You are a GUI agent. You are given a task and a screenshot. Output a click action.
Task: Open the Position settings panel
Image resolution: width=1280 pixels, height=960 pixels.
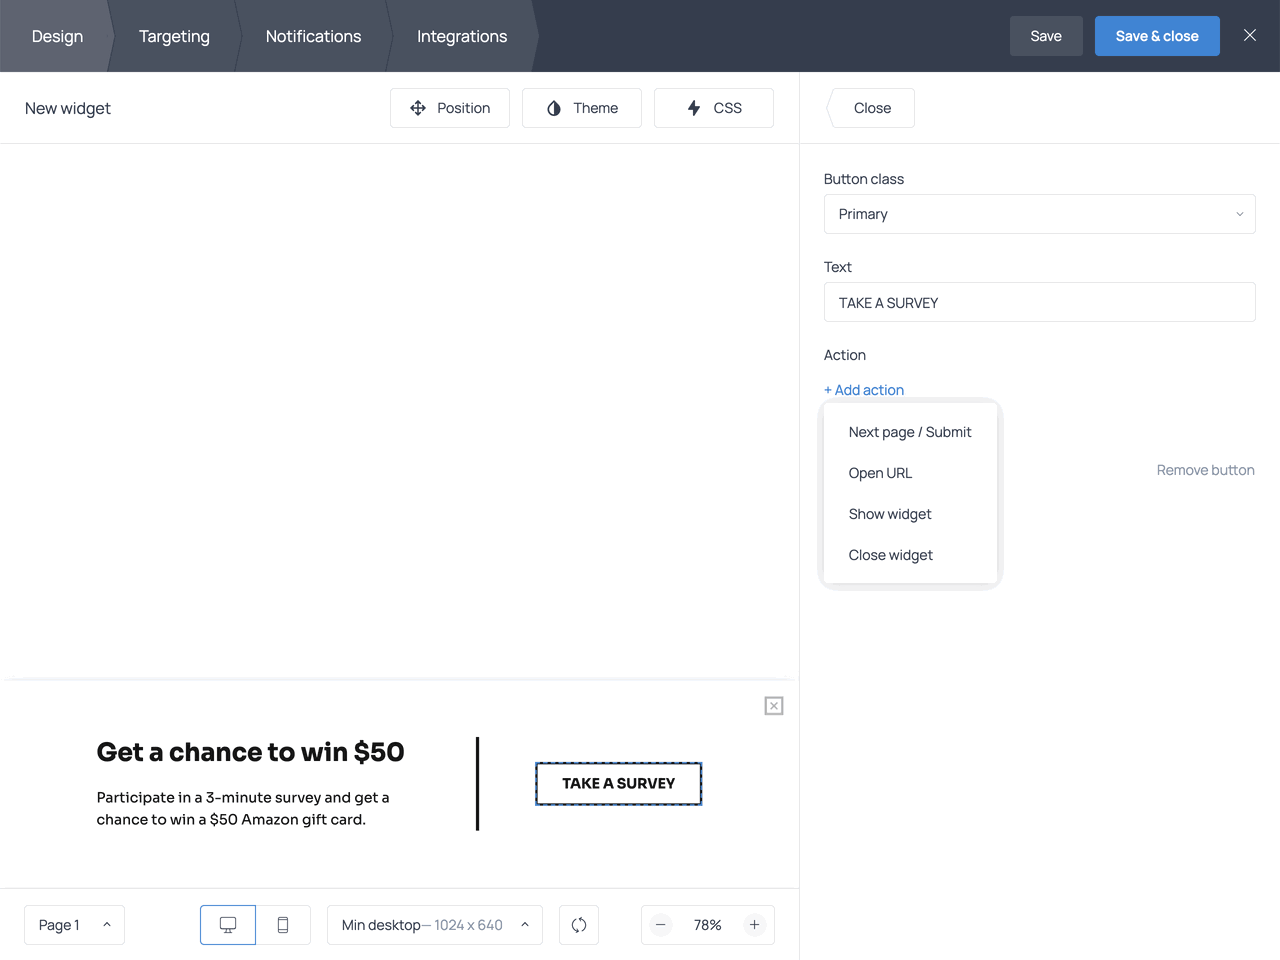[450, 107]
